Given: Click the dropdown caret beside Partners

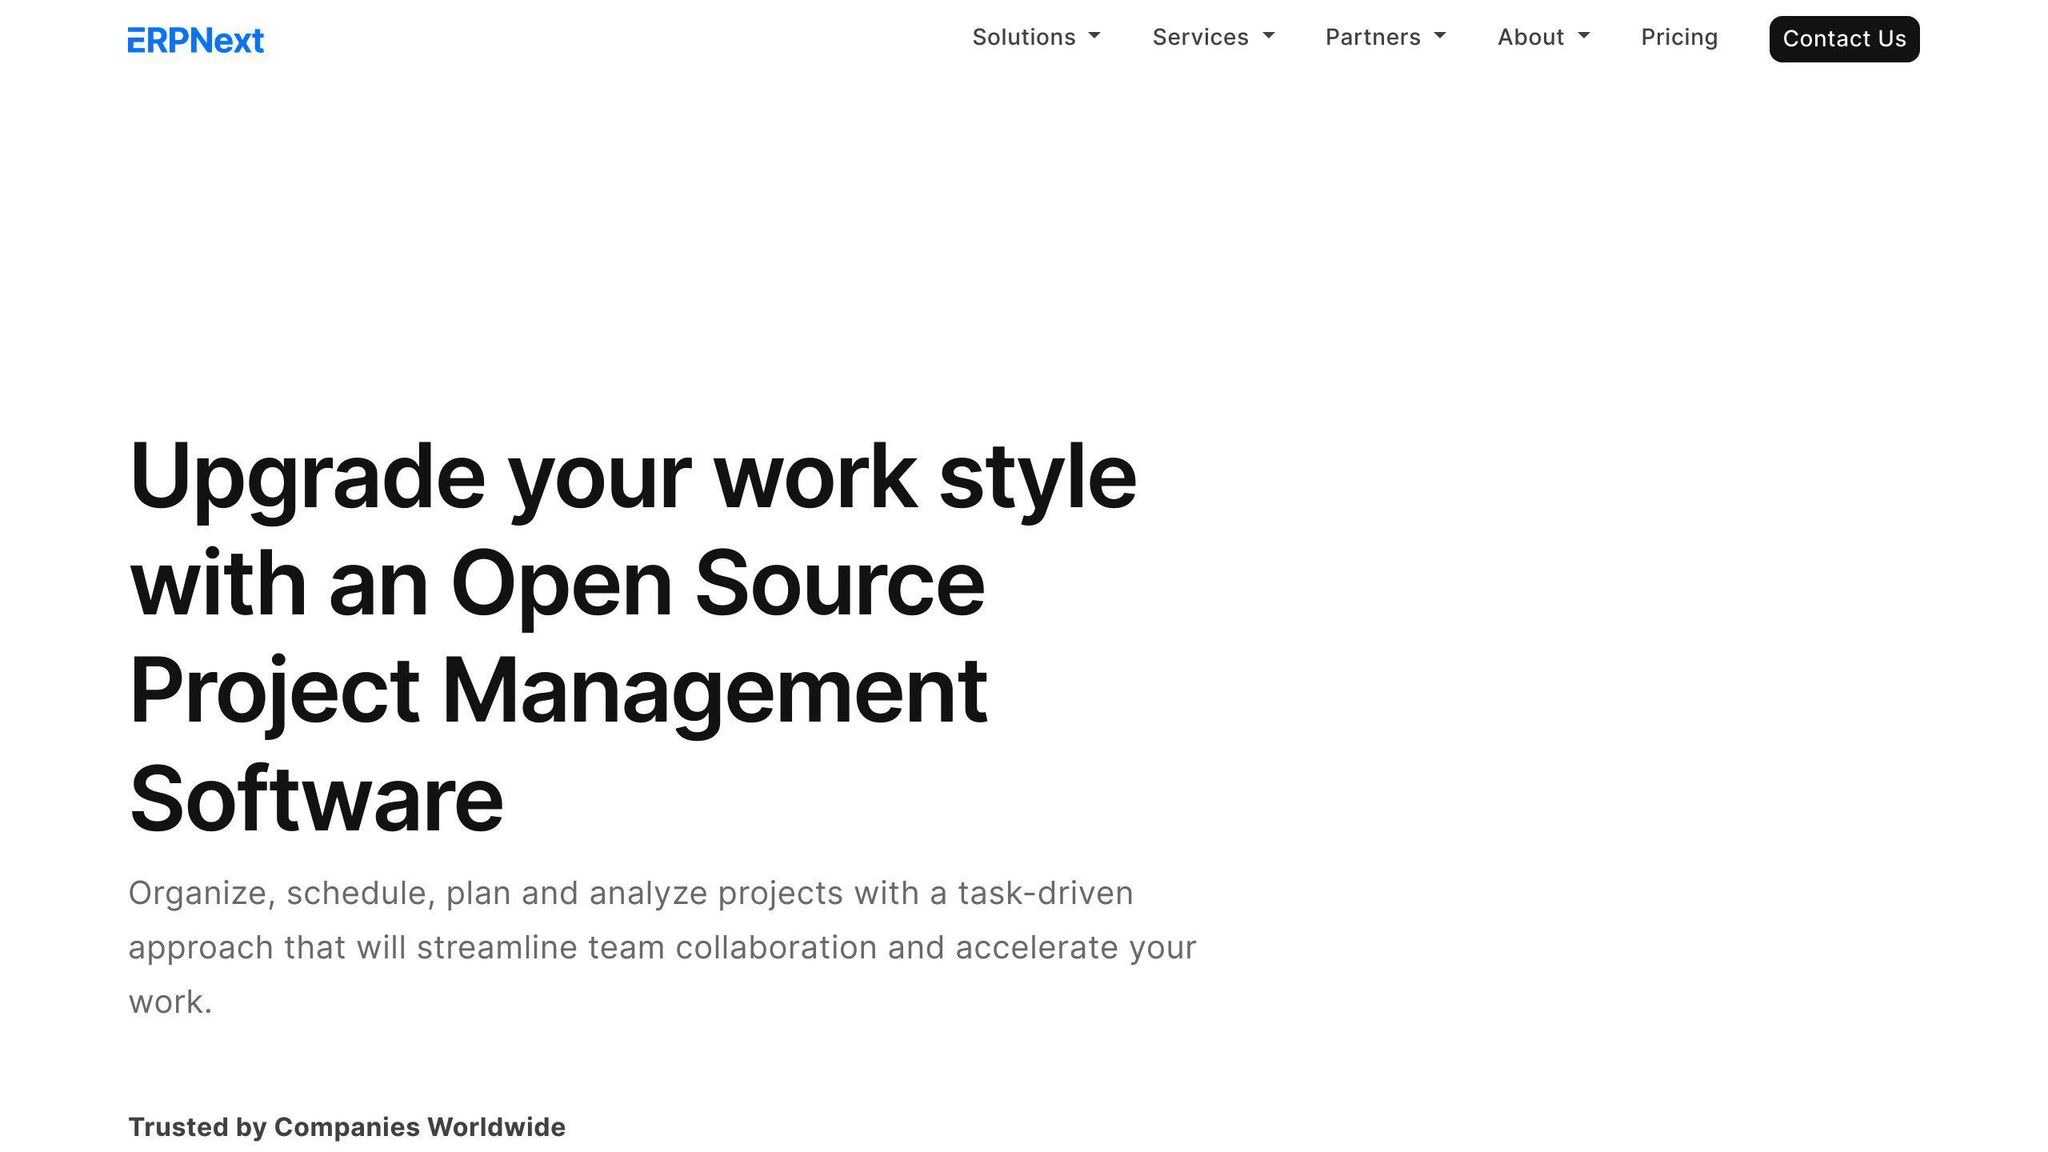Looking at the screenshot, I should click(x=1440, y=36).
